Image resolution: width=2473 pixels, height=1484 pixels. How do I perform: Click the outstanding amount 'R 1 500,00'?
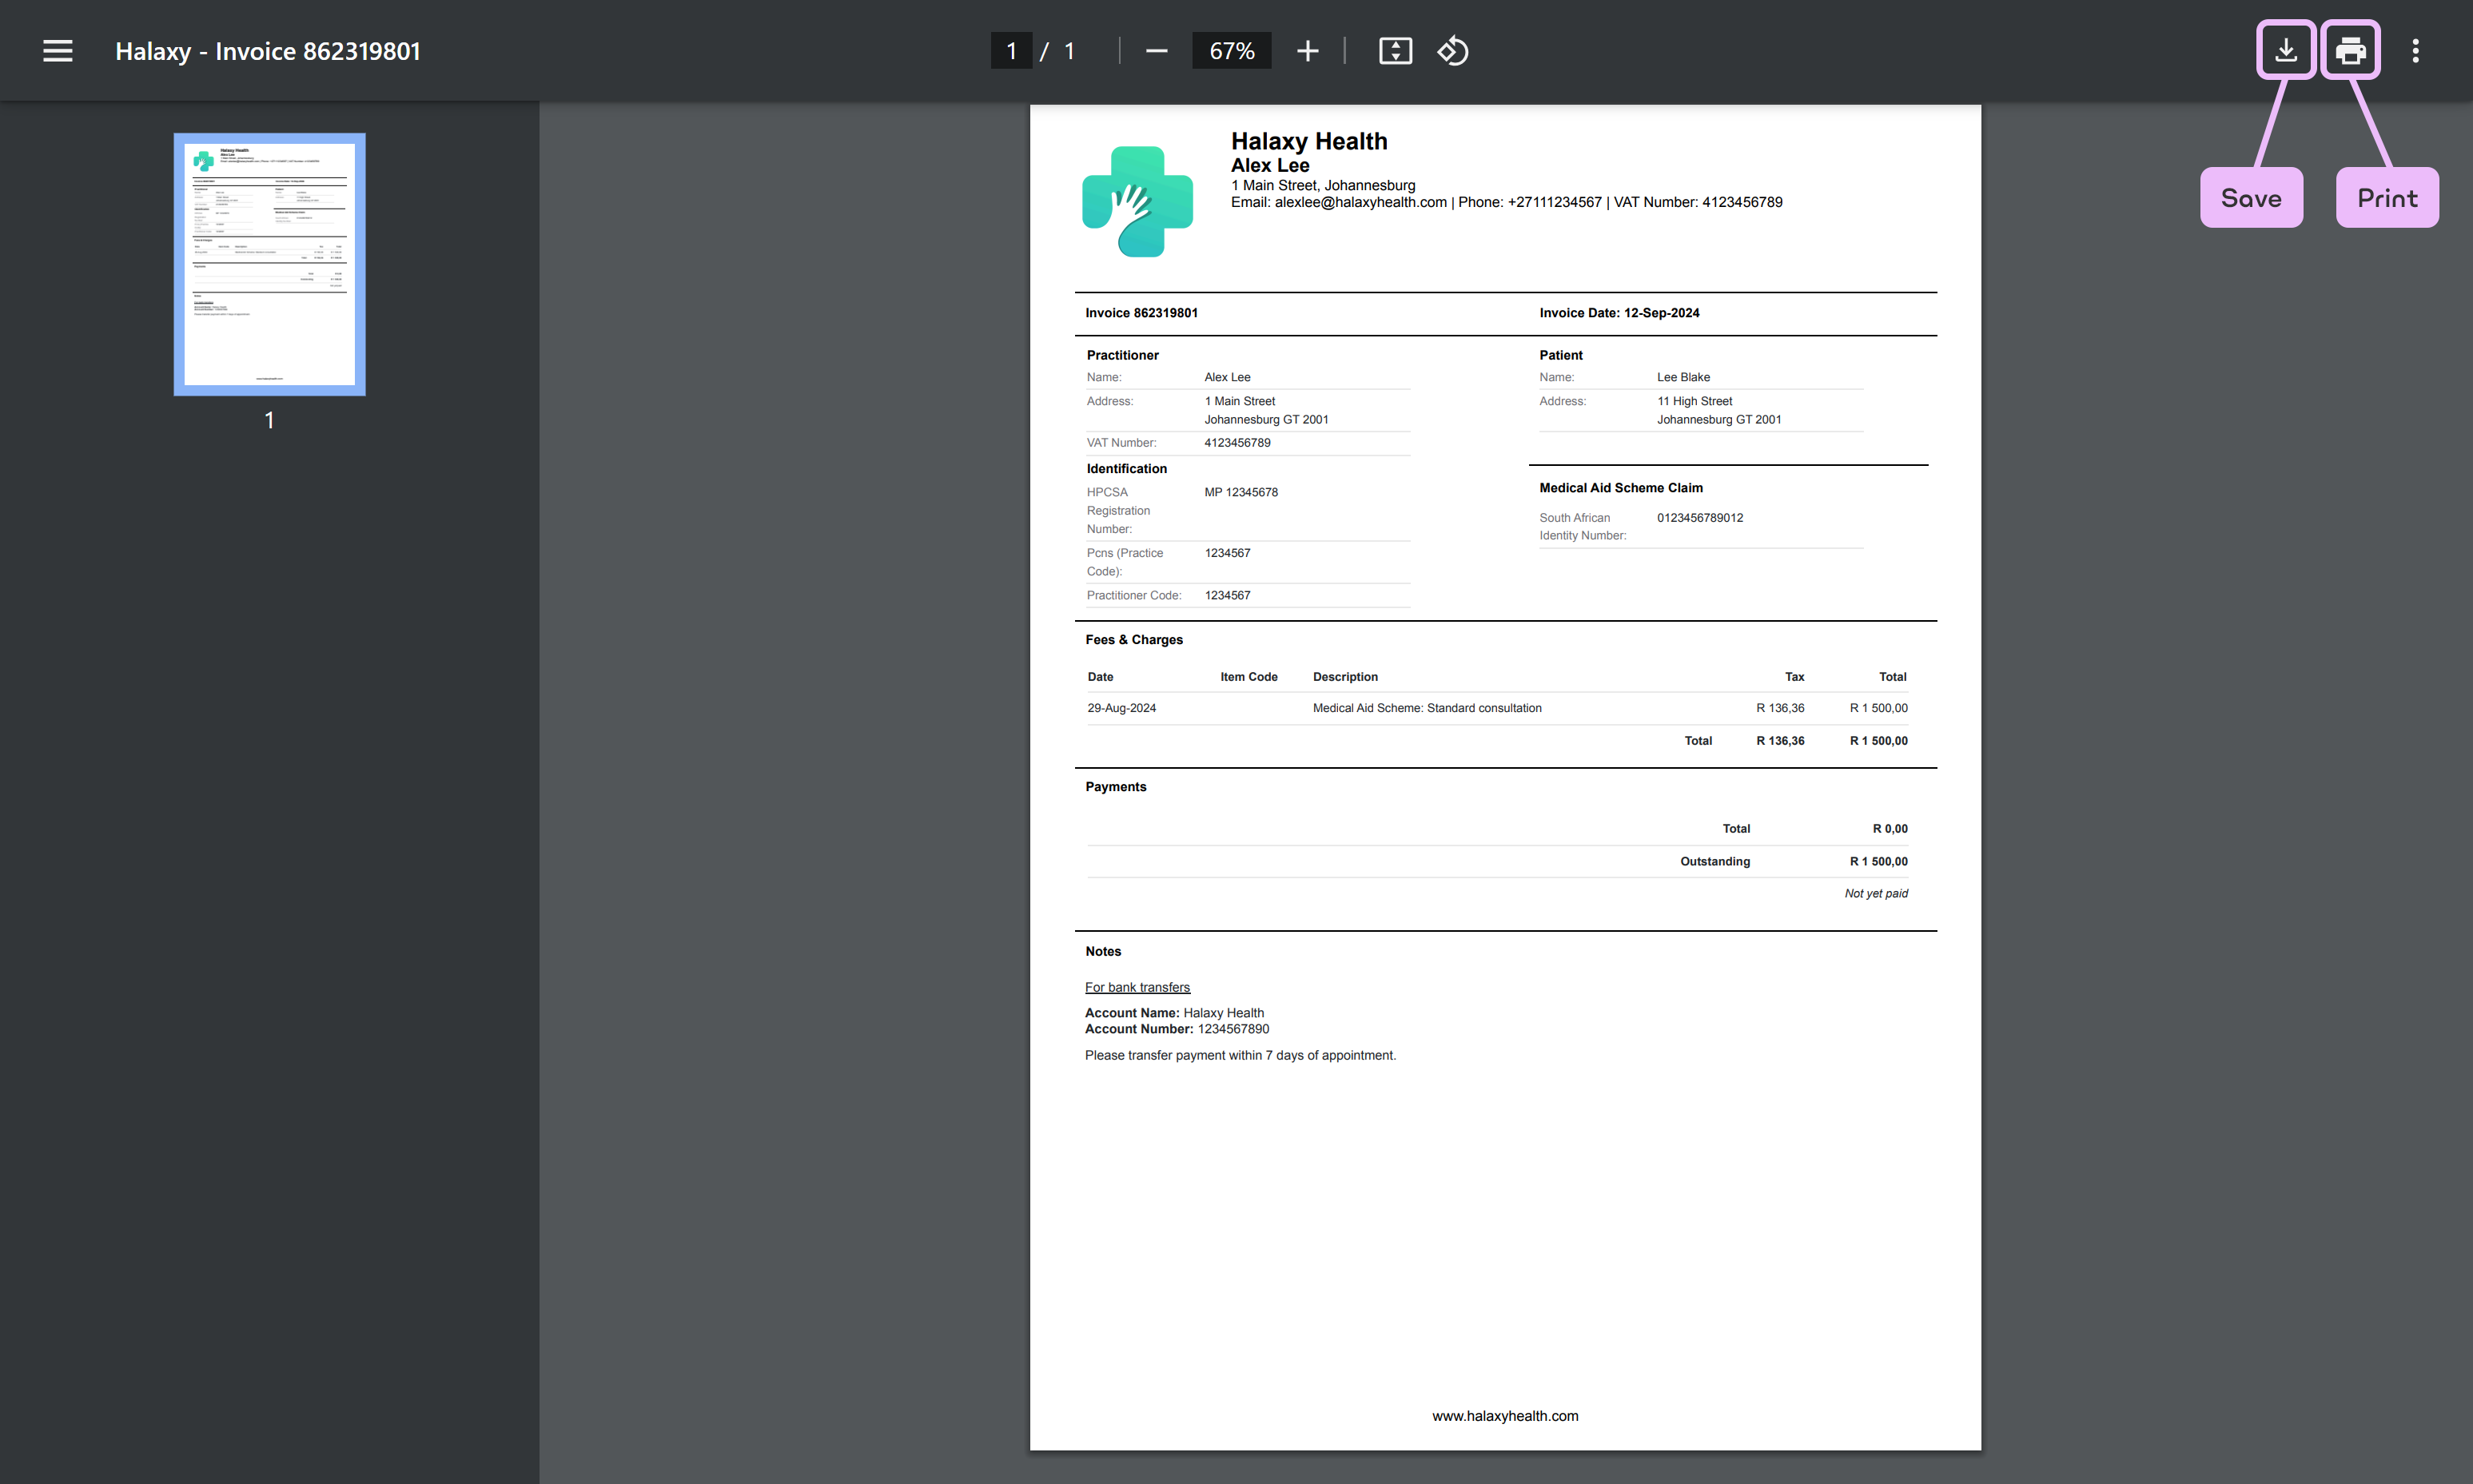pyautogui.click(x=1878, y=861)
